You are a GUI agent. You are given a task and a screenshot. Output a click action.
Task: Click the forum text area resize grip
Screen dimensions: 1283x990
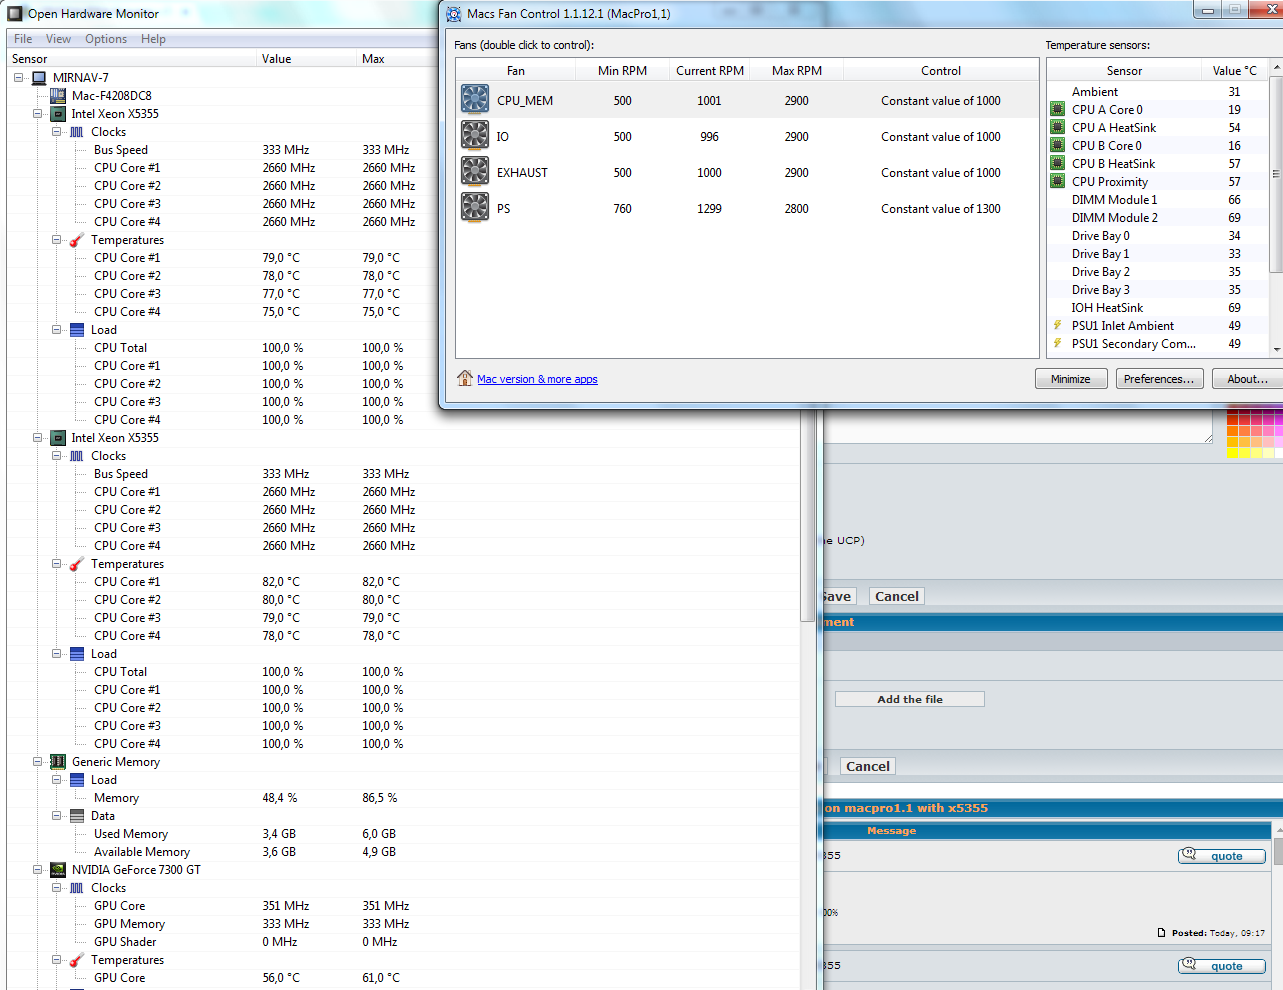click(1208, 438)
